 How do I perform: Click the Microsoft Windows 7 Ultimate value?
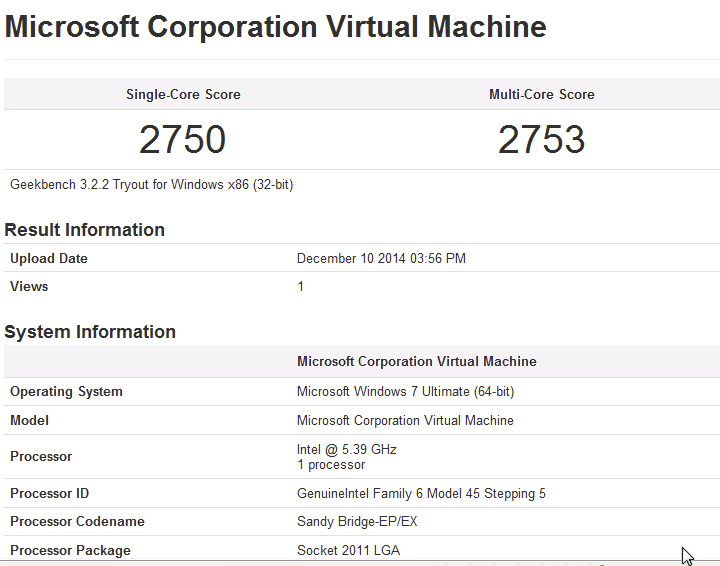405,391
